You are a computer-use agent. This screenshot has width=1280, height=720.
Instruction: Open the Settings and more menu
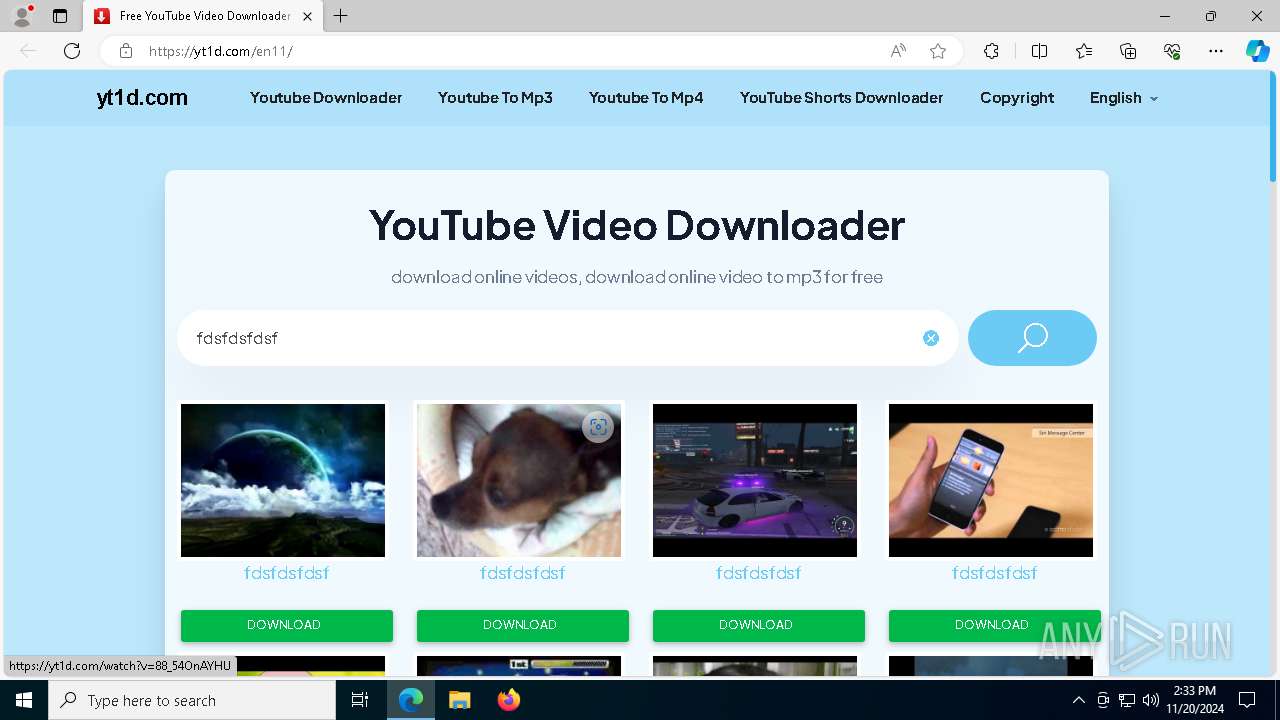[1216, 51]
